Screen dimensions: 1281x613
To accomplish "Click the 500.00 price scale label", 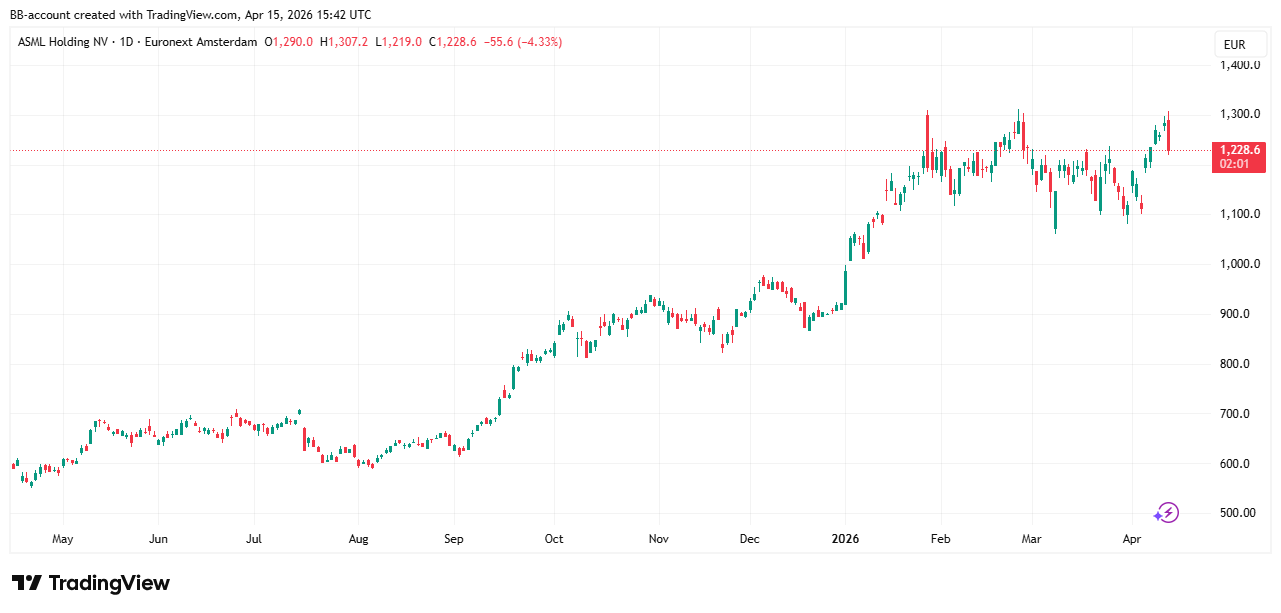I will click(1239, 513).
